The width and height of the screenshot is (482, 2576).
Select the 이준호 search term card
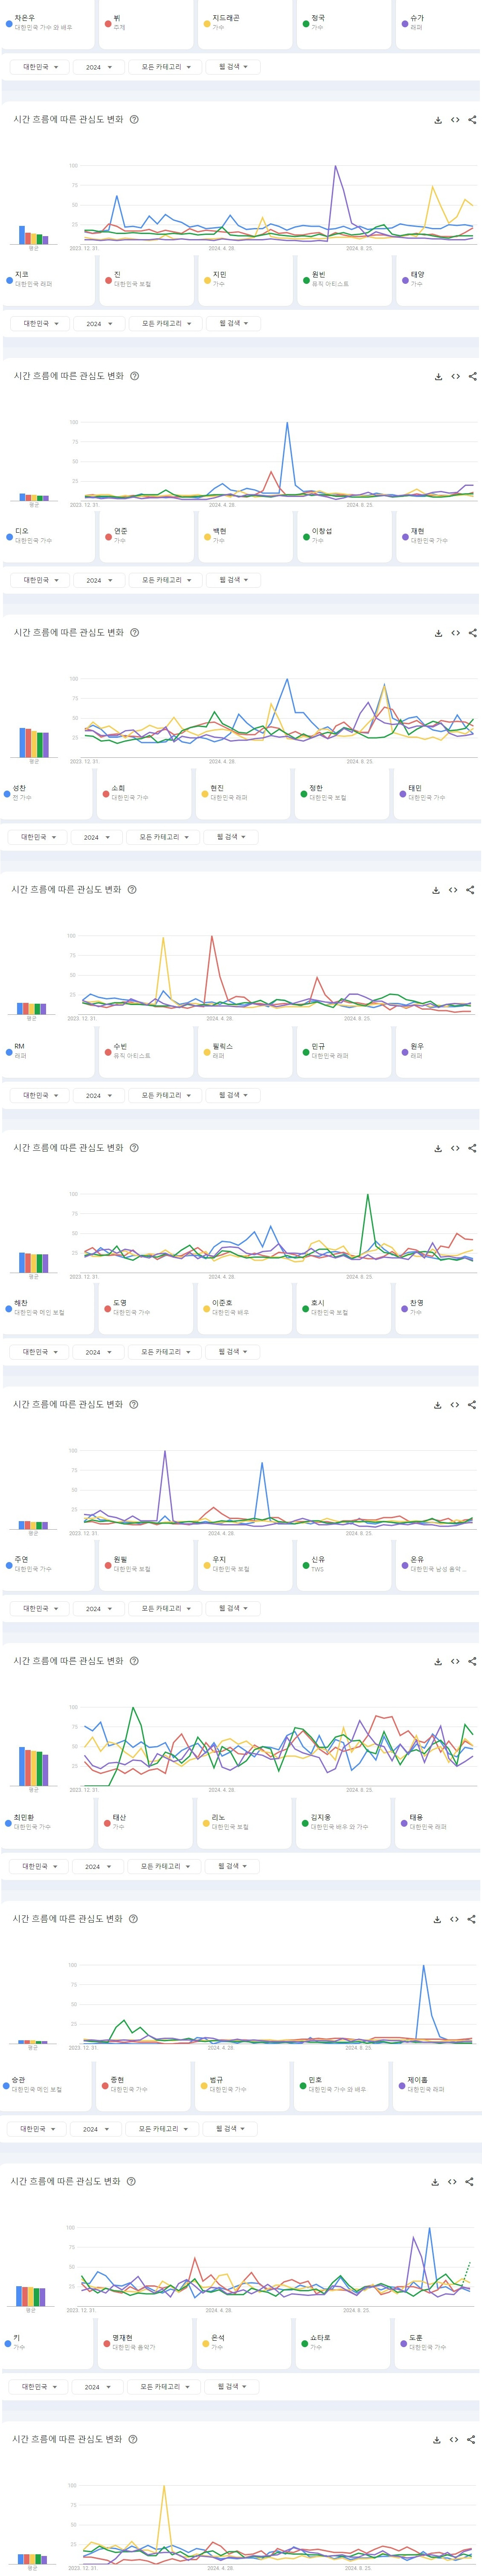point(245,1308)
